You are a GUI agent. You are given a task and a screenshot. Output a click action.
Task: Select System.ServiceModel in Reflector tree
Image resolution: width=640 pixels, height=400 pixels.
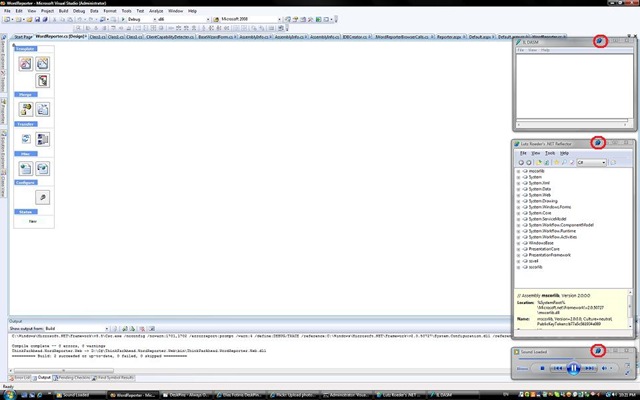547,219
